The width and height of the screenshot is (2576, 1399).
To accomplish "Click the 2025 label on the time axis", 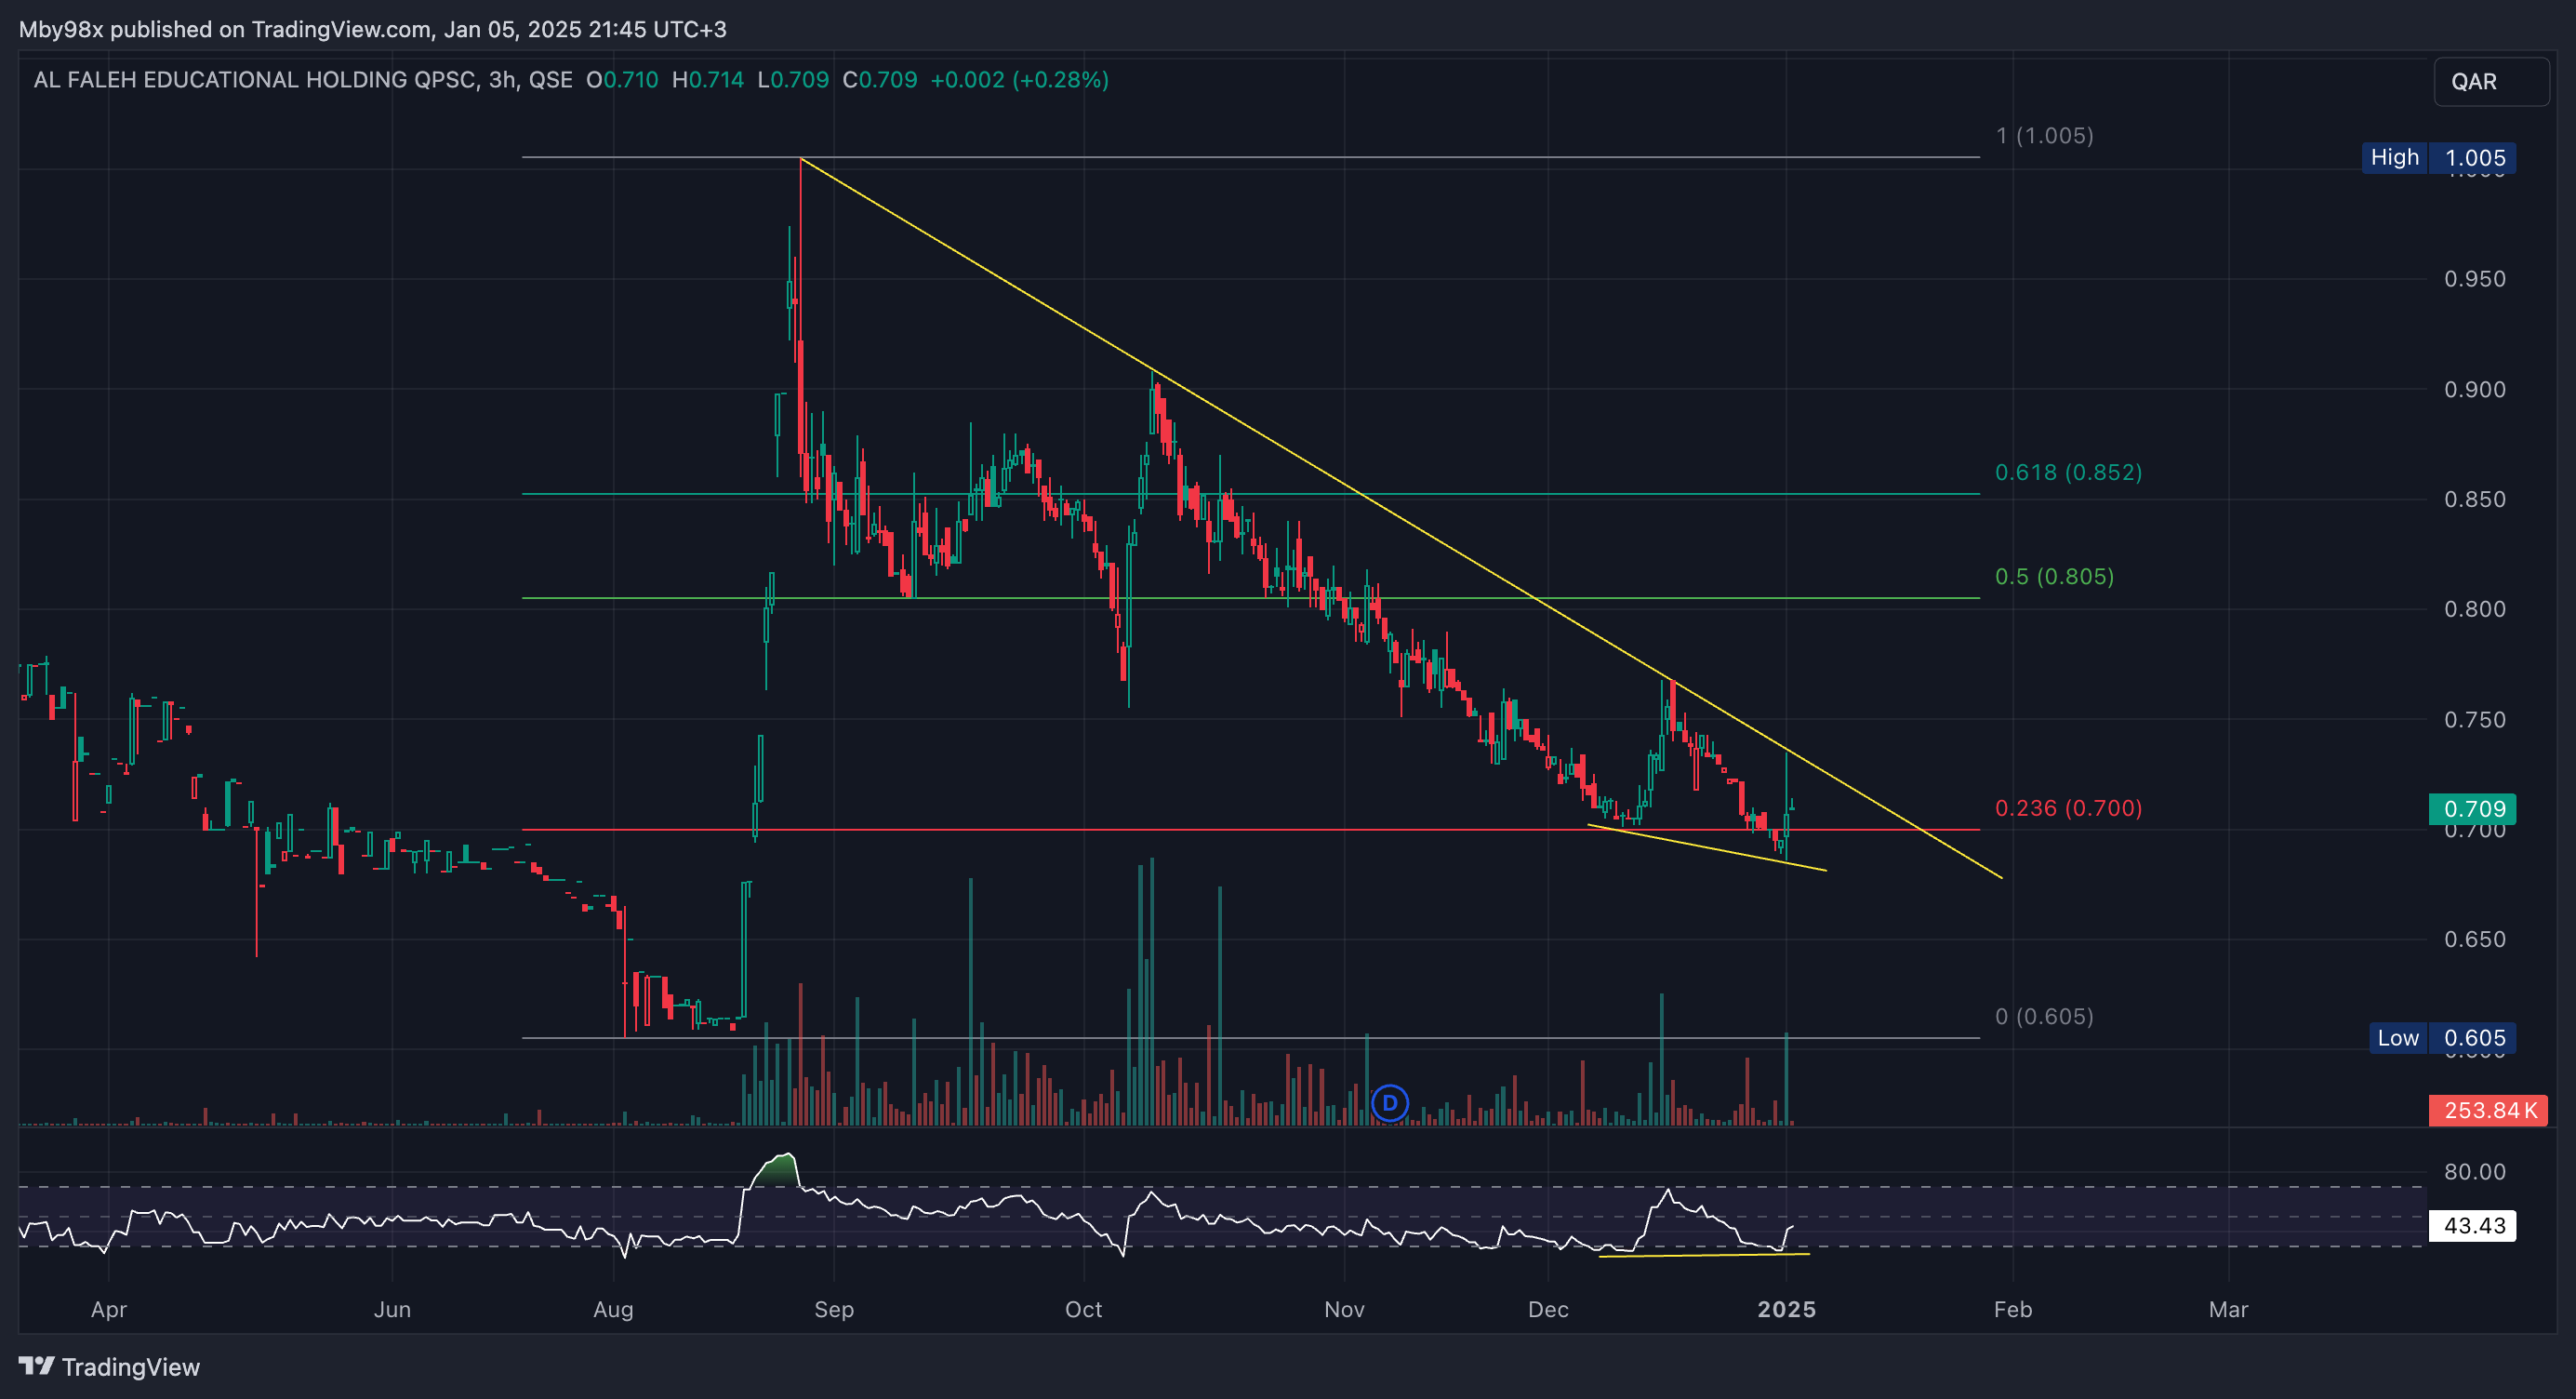I will (x=1786, y=1309).
